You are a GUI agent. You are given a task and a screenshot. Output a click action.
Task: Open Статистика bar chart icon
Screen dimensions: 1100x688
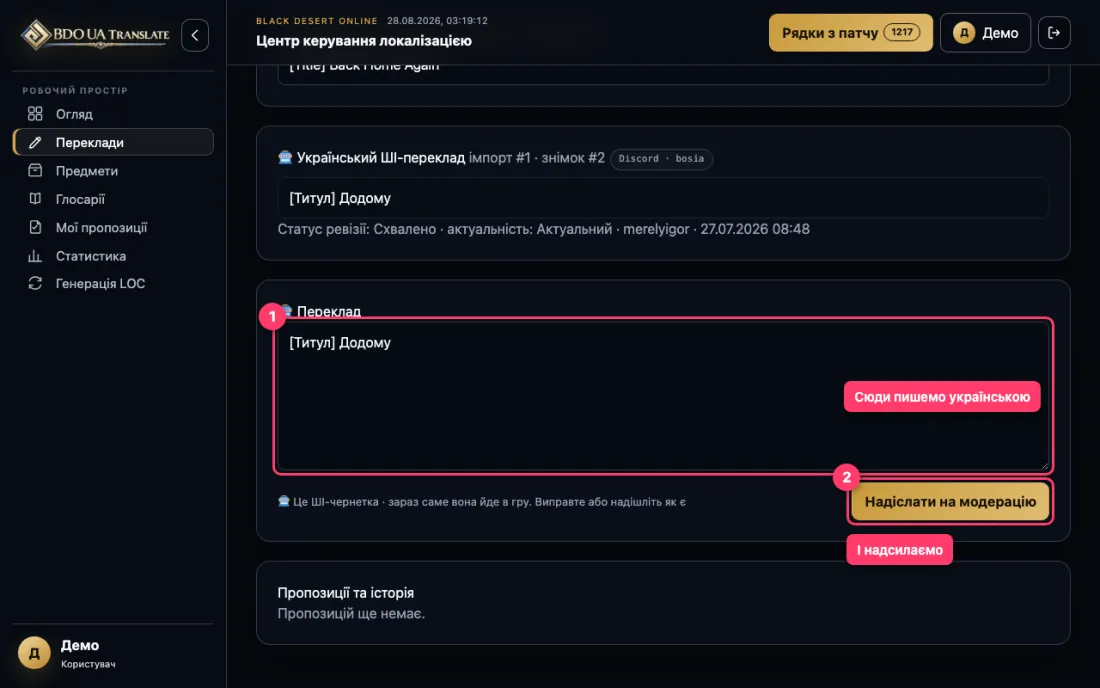(35, 256)
